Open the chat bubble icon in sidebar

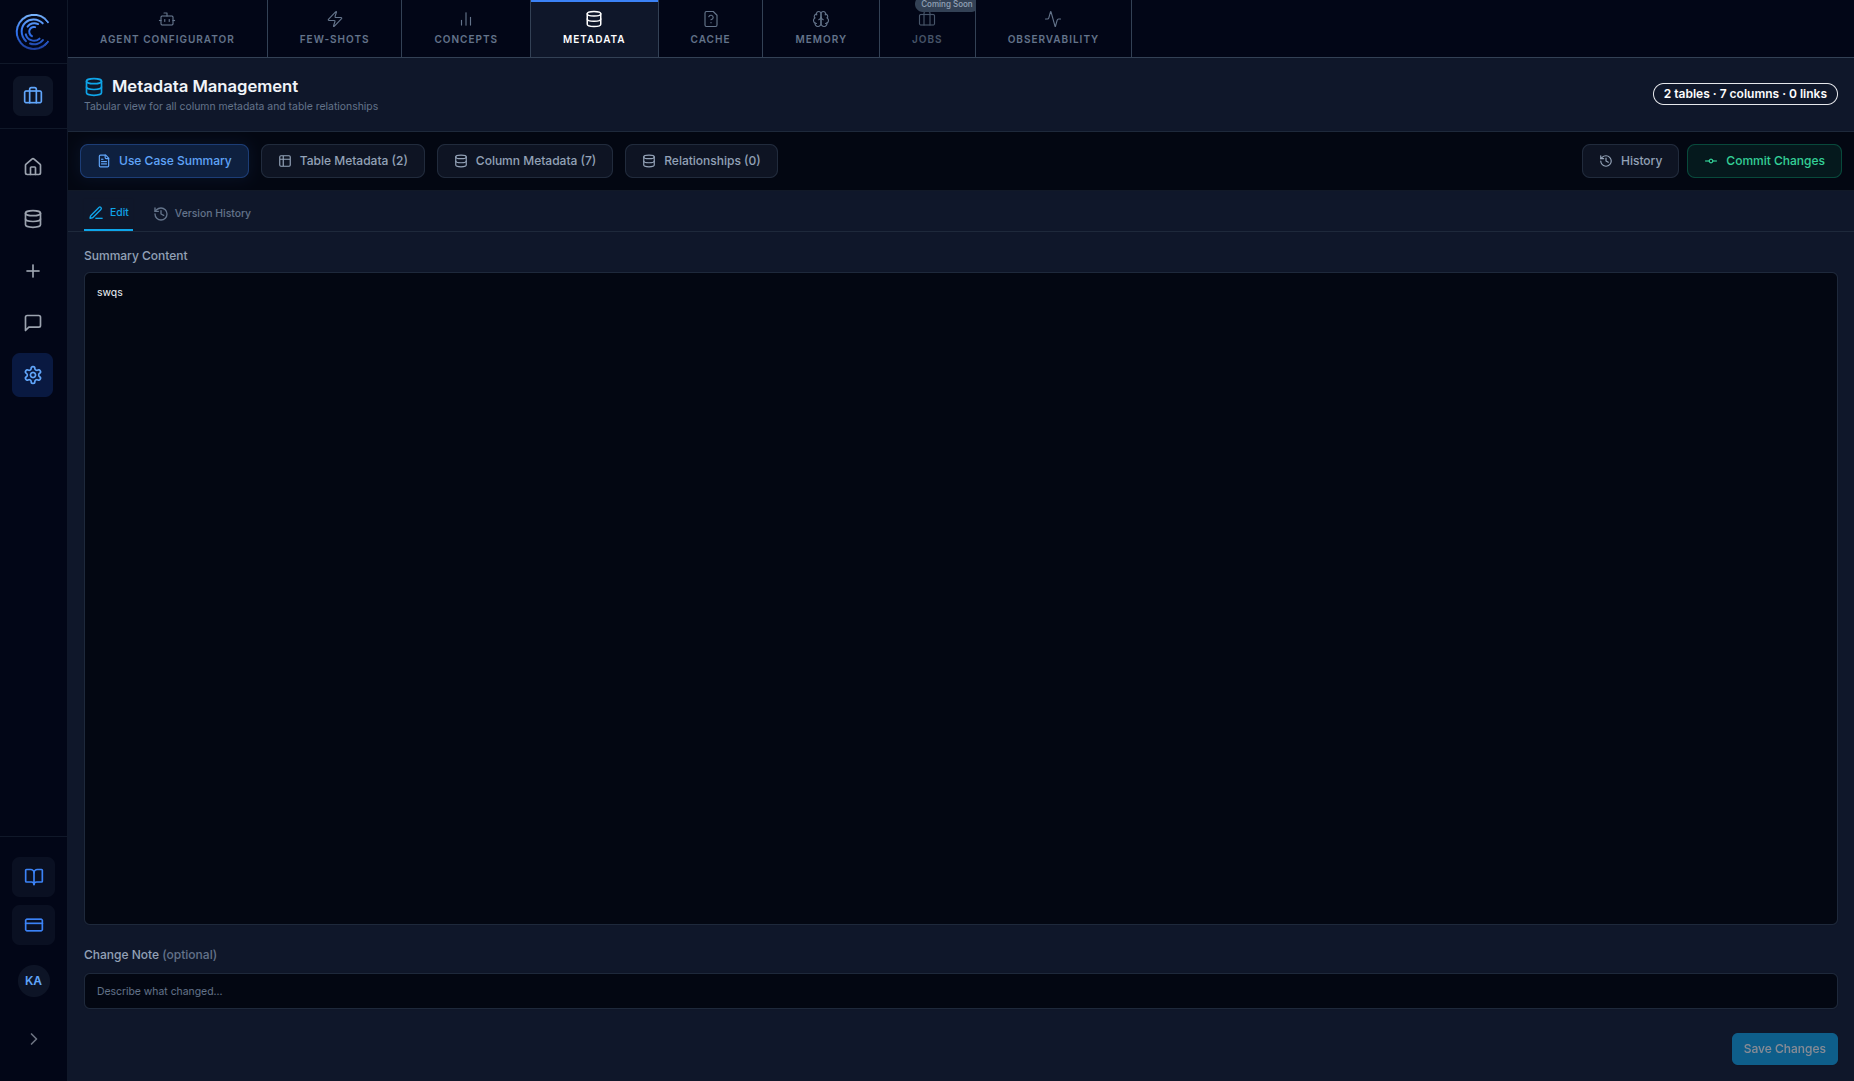[x=33, y=323]
